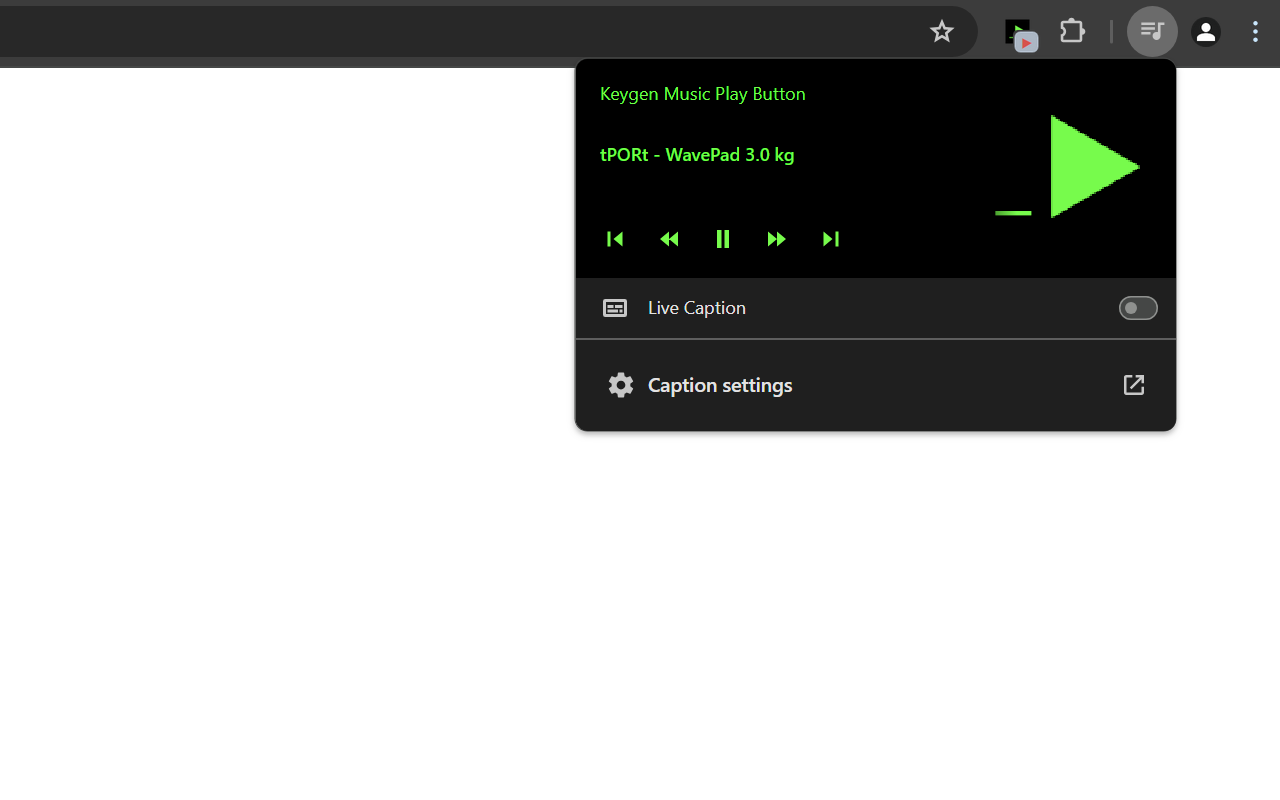Open the Chrome extensions puzzle icon

1071,31
